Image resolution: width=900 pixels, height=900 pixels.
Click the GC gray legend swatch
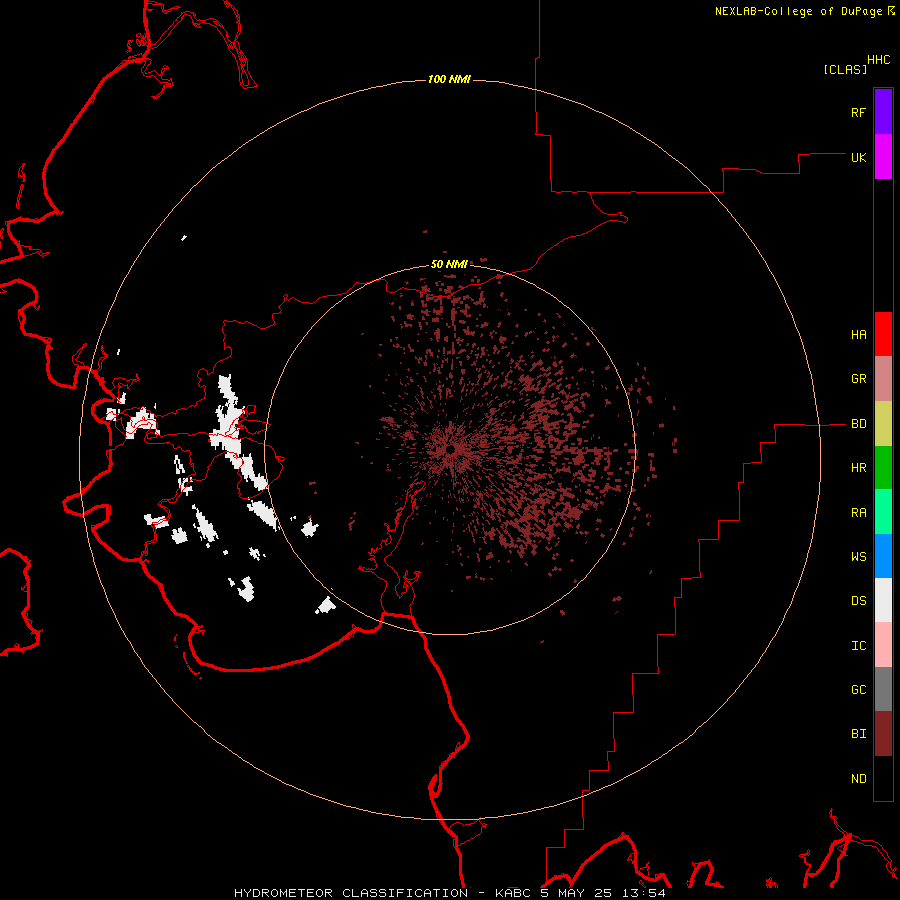coord(883,689)
